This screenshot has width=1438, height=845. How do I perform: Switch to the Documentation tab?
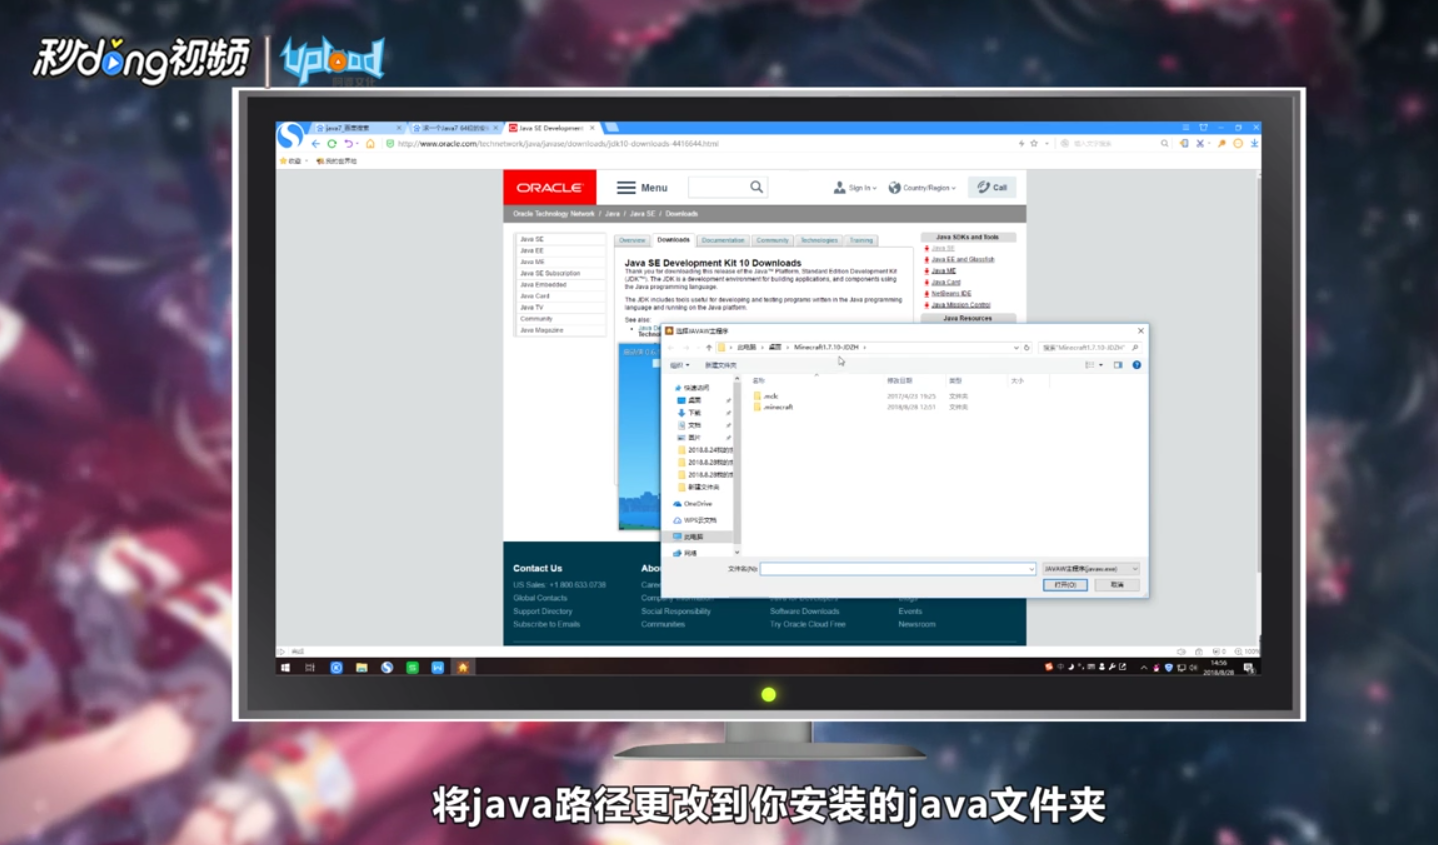click(722, 240)
